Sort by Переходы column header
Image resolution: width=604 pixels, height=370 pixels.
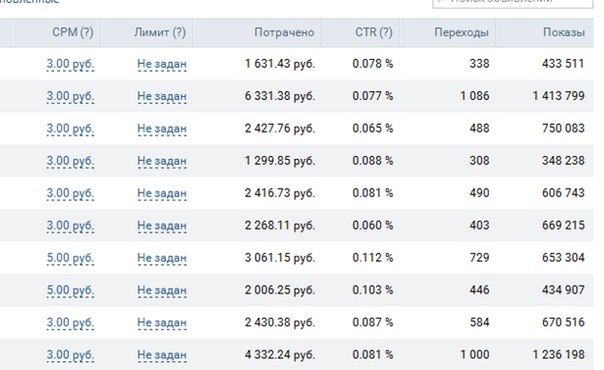click(x=461, y=32)
